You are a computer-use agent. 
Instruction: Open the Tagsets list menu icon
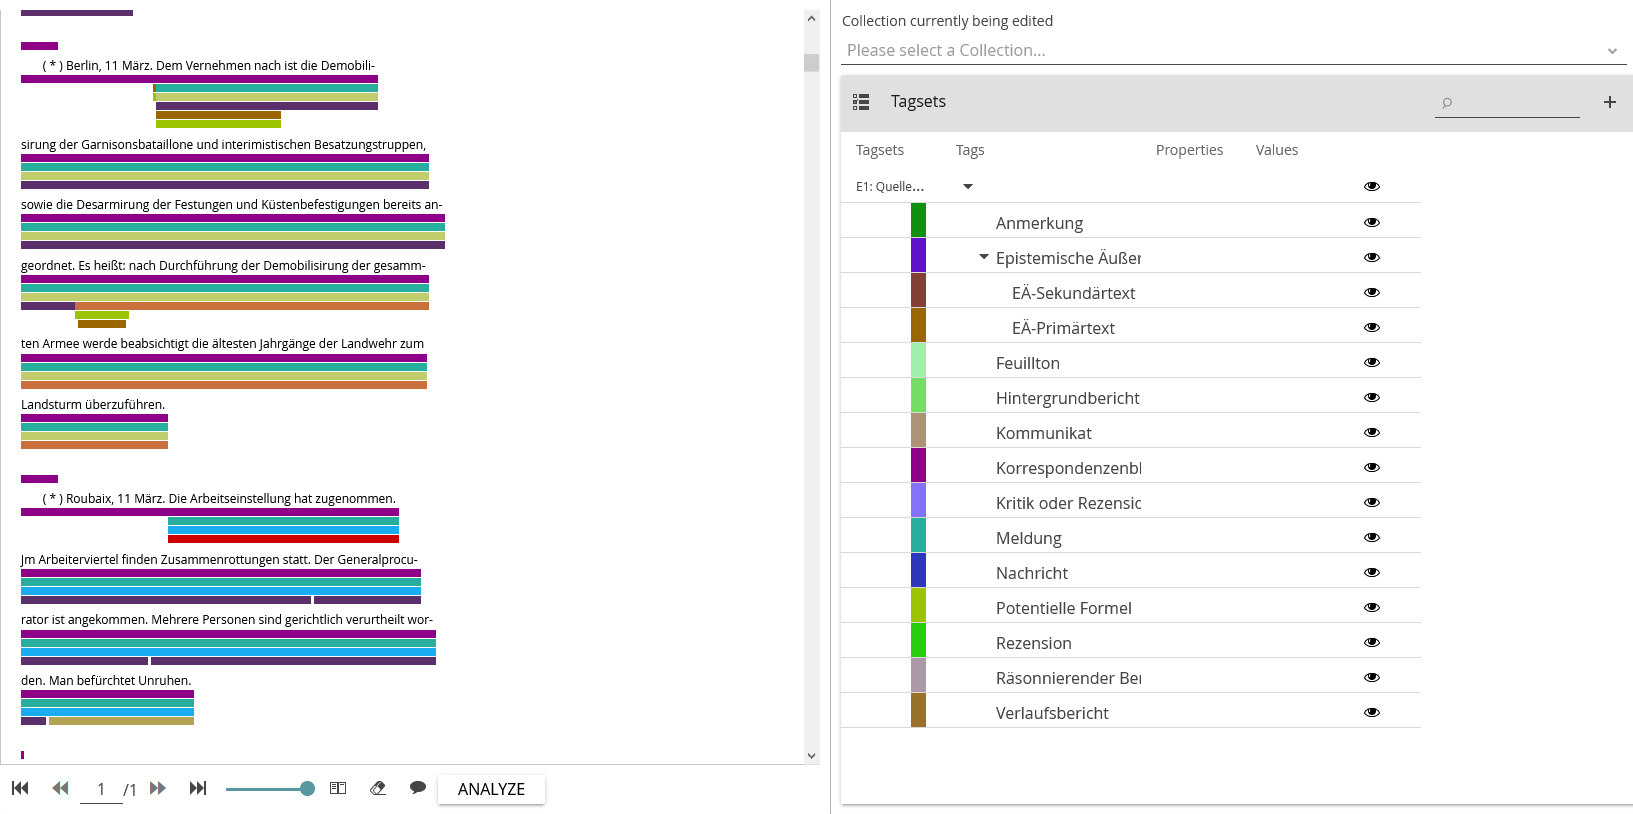(x=860, y=102)
